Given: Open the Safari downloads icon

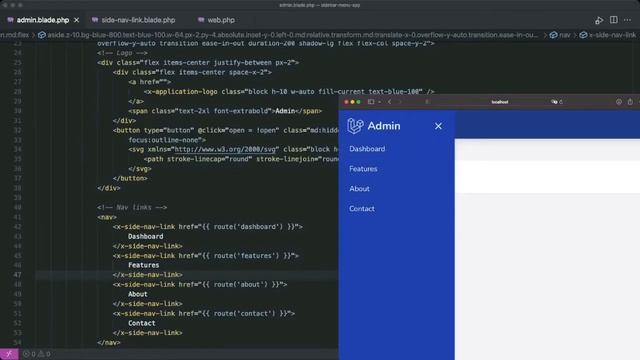Looking at the screenshot, I should pyautogui.click(x=619, y=102).
